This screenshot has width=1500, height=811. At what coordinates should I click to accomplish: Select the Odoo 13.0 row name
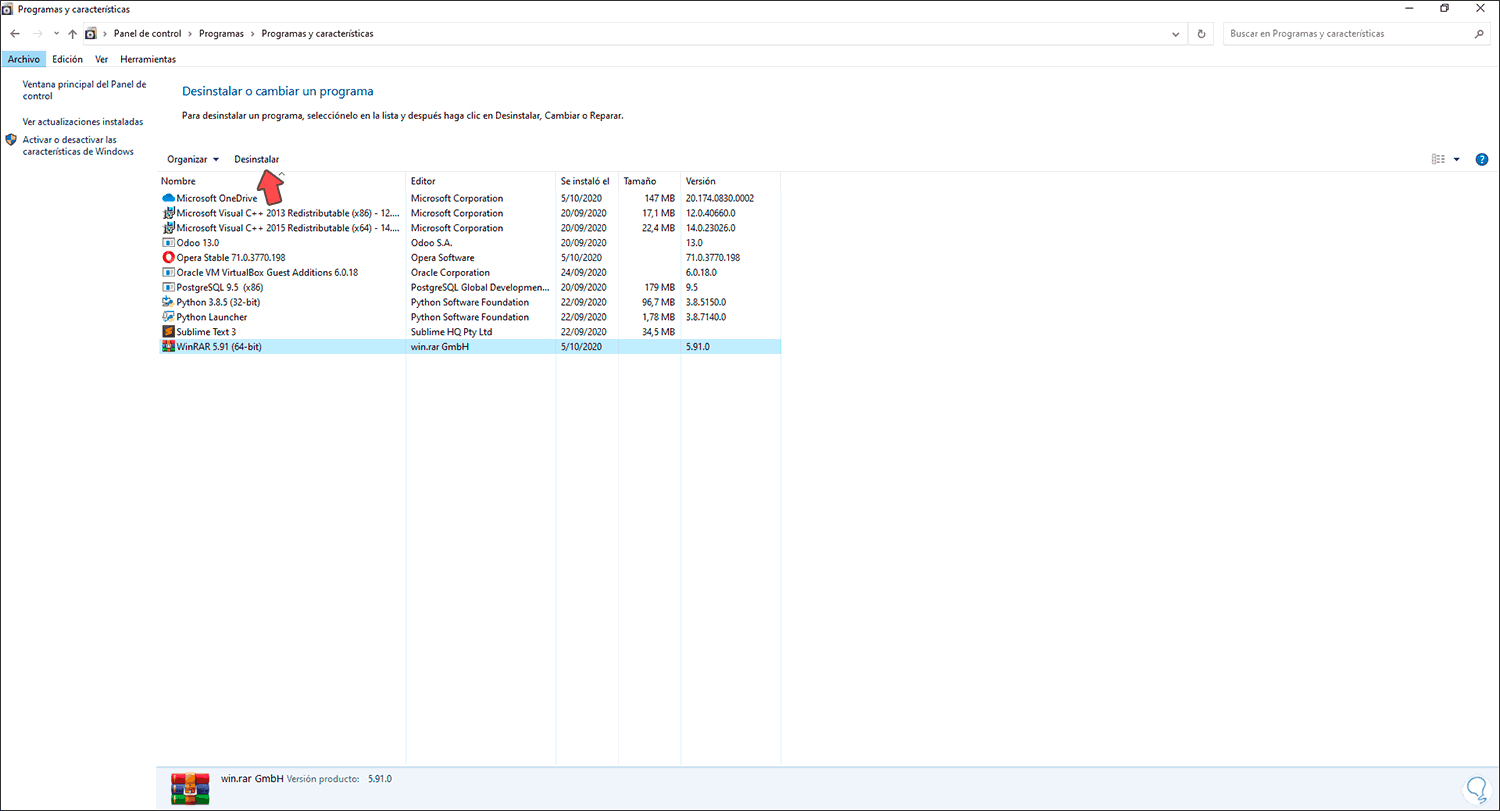pos(198,243)
